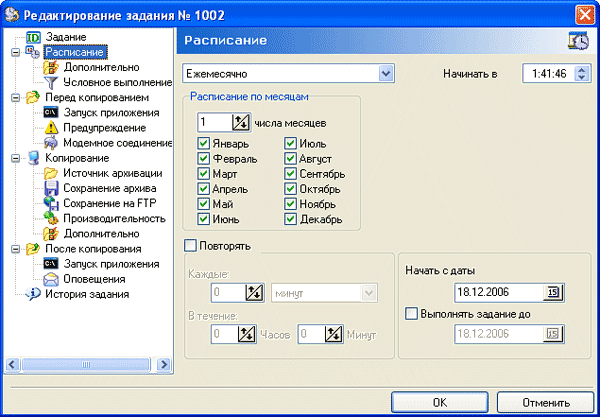Open calendar picker for Начать с даты

[x=553, y=293]
